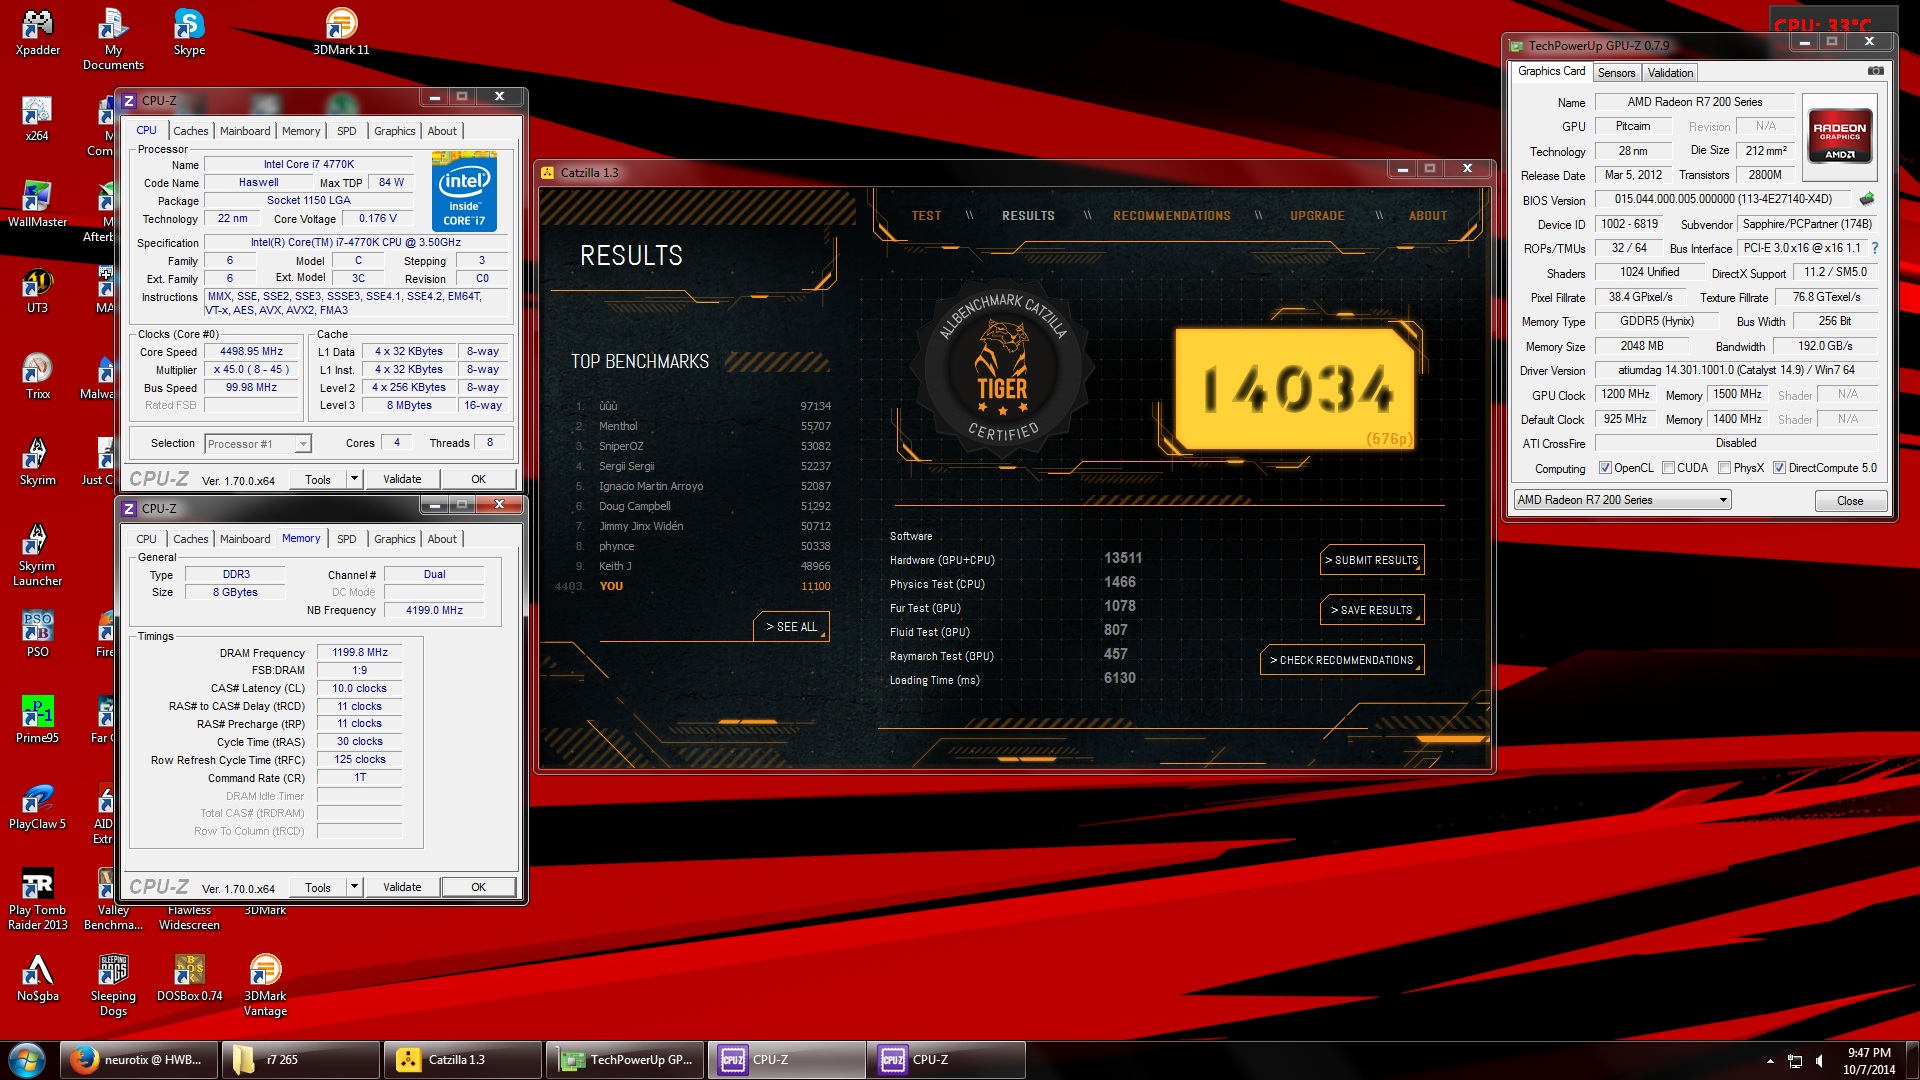1920x1080 pixels.
Task: Click OK in the Memory CPU-Z window
Action: [478, 887]
